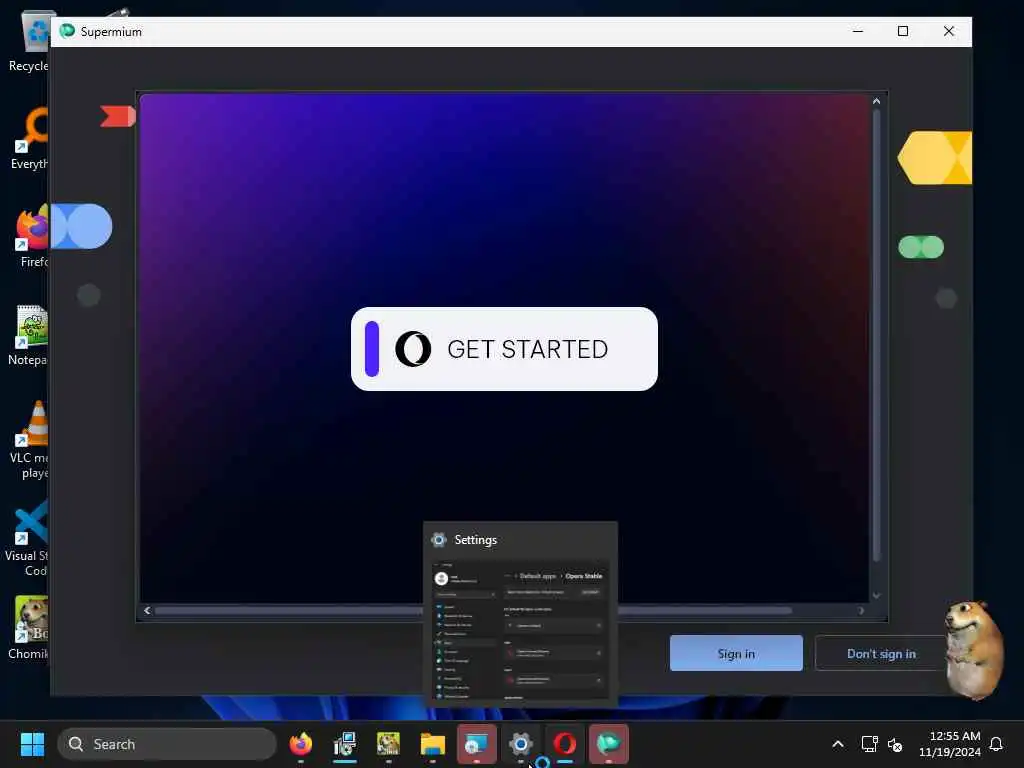
Task: Open the notifications bell icon
Action: pos(997,744)
